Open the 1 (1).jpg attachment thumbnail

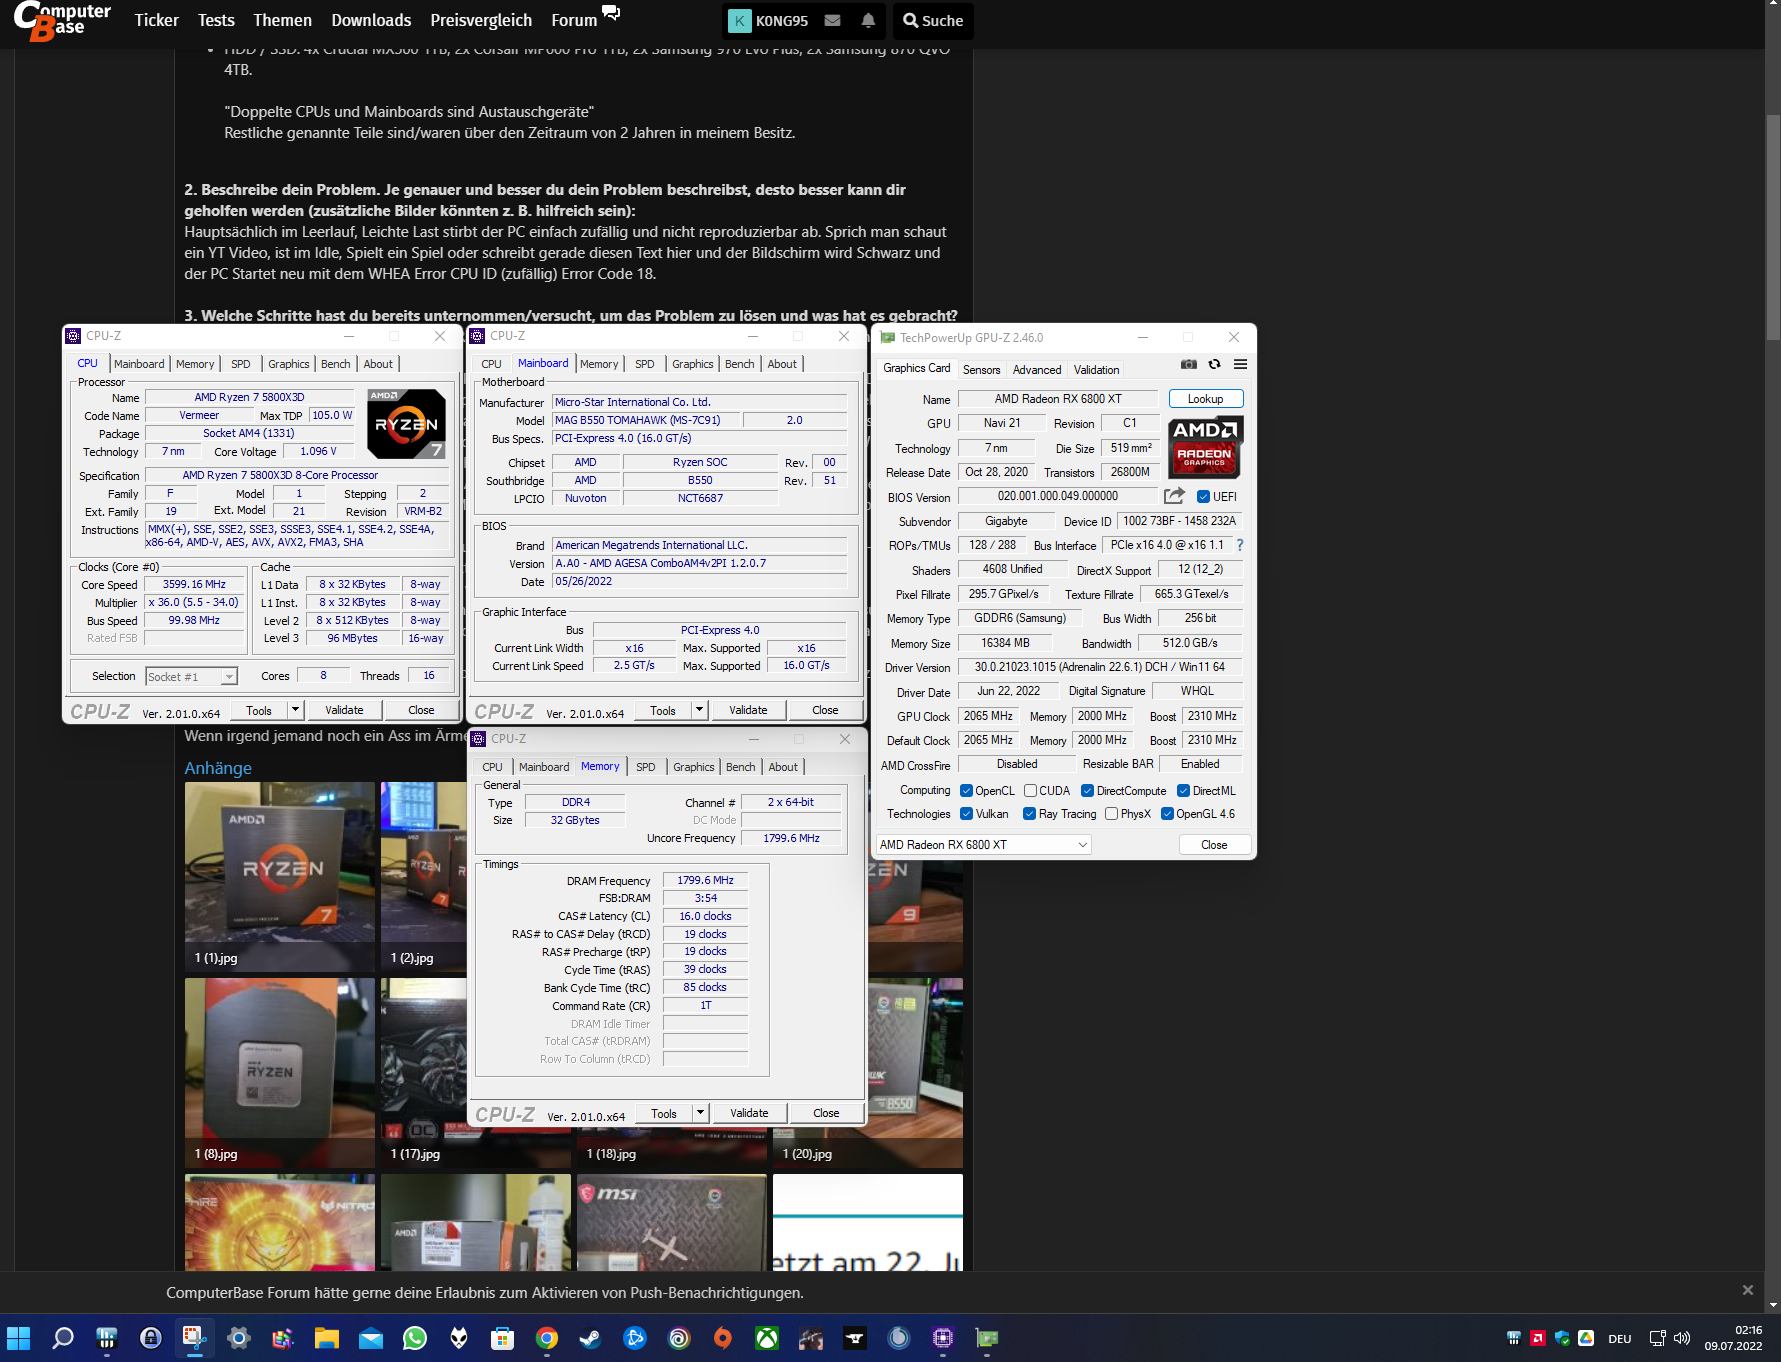[280, 876]
